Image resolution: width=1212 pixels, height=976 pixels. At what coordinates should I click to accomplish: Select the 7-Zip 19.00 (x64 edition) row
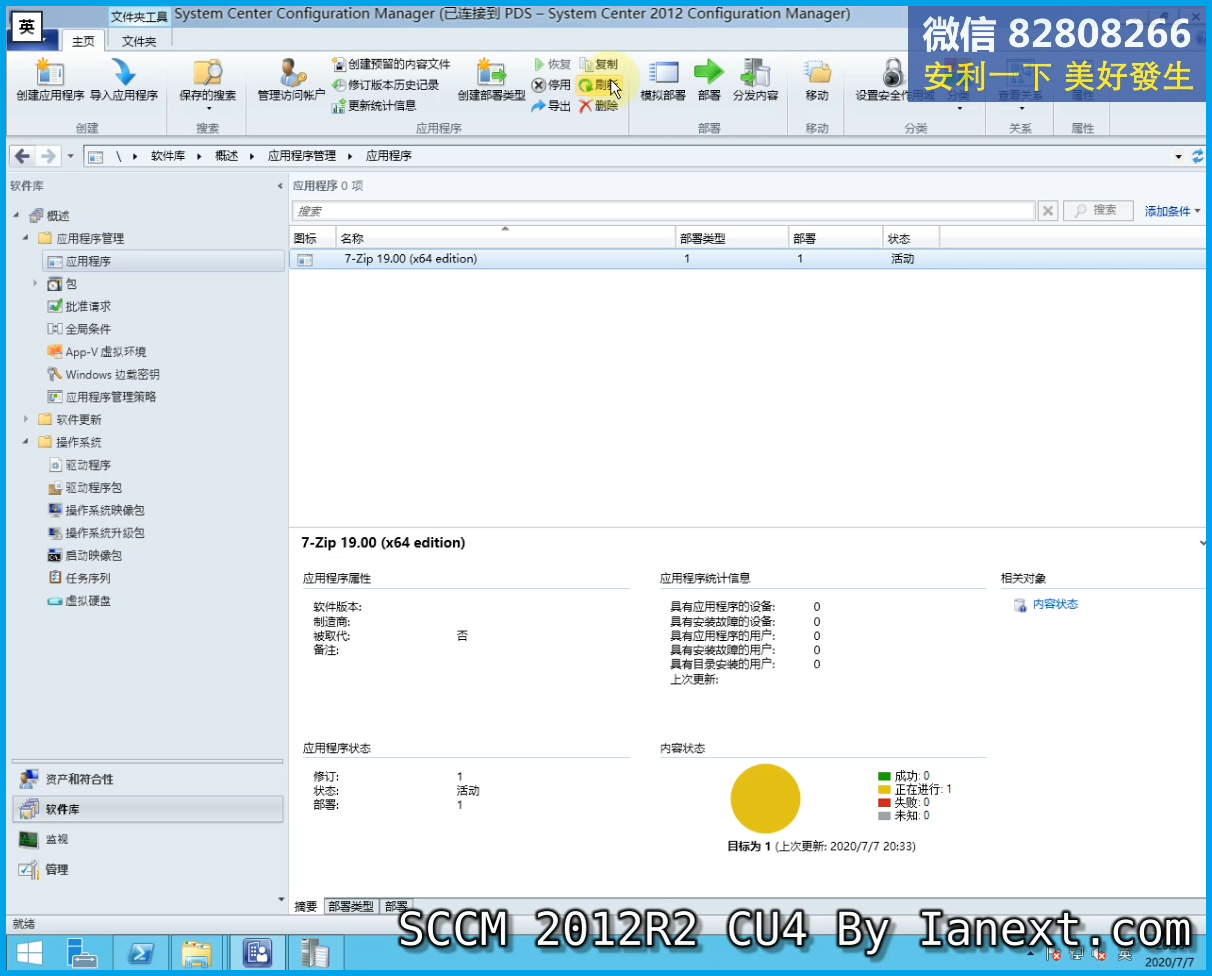746,259
